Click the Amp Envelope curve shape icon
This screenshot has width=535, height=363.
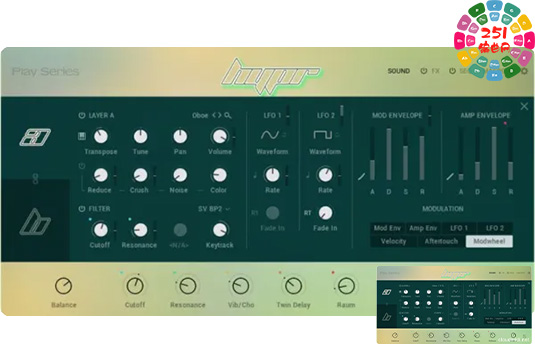450,176
